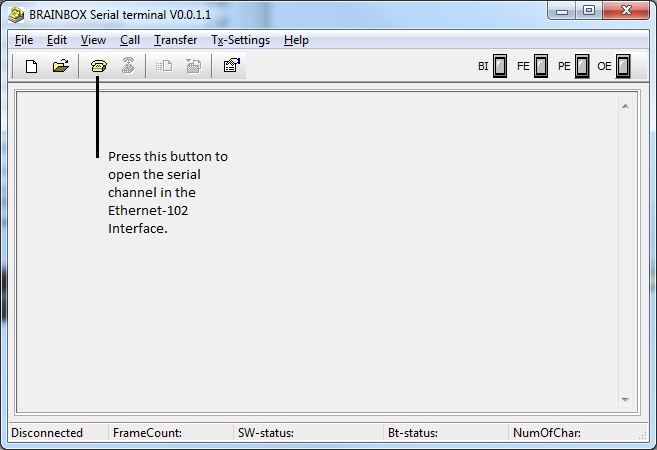The width and height of the screenshot is (657, 450).
Task: Click the BI indicator light
Action: pos(499,66)
